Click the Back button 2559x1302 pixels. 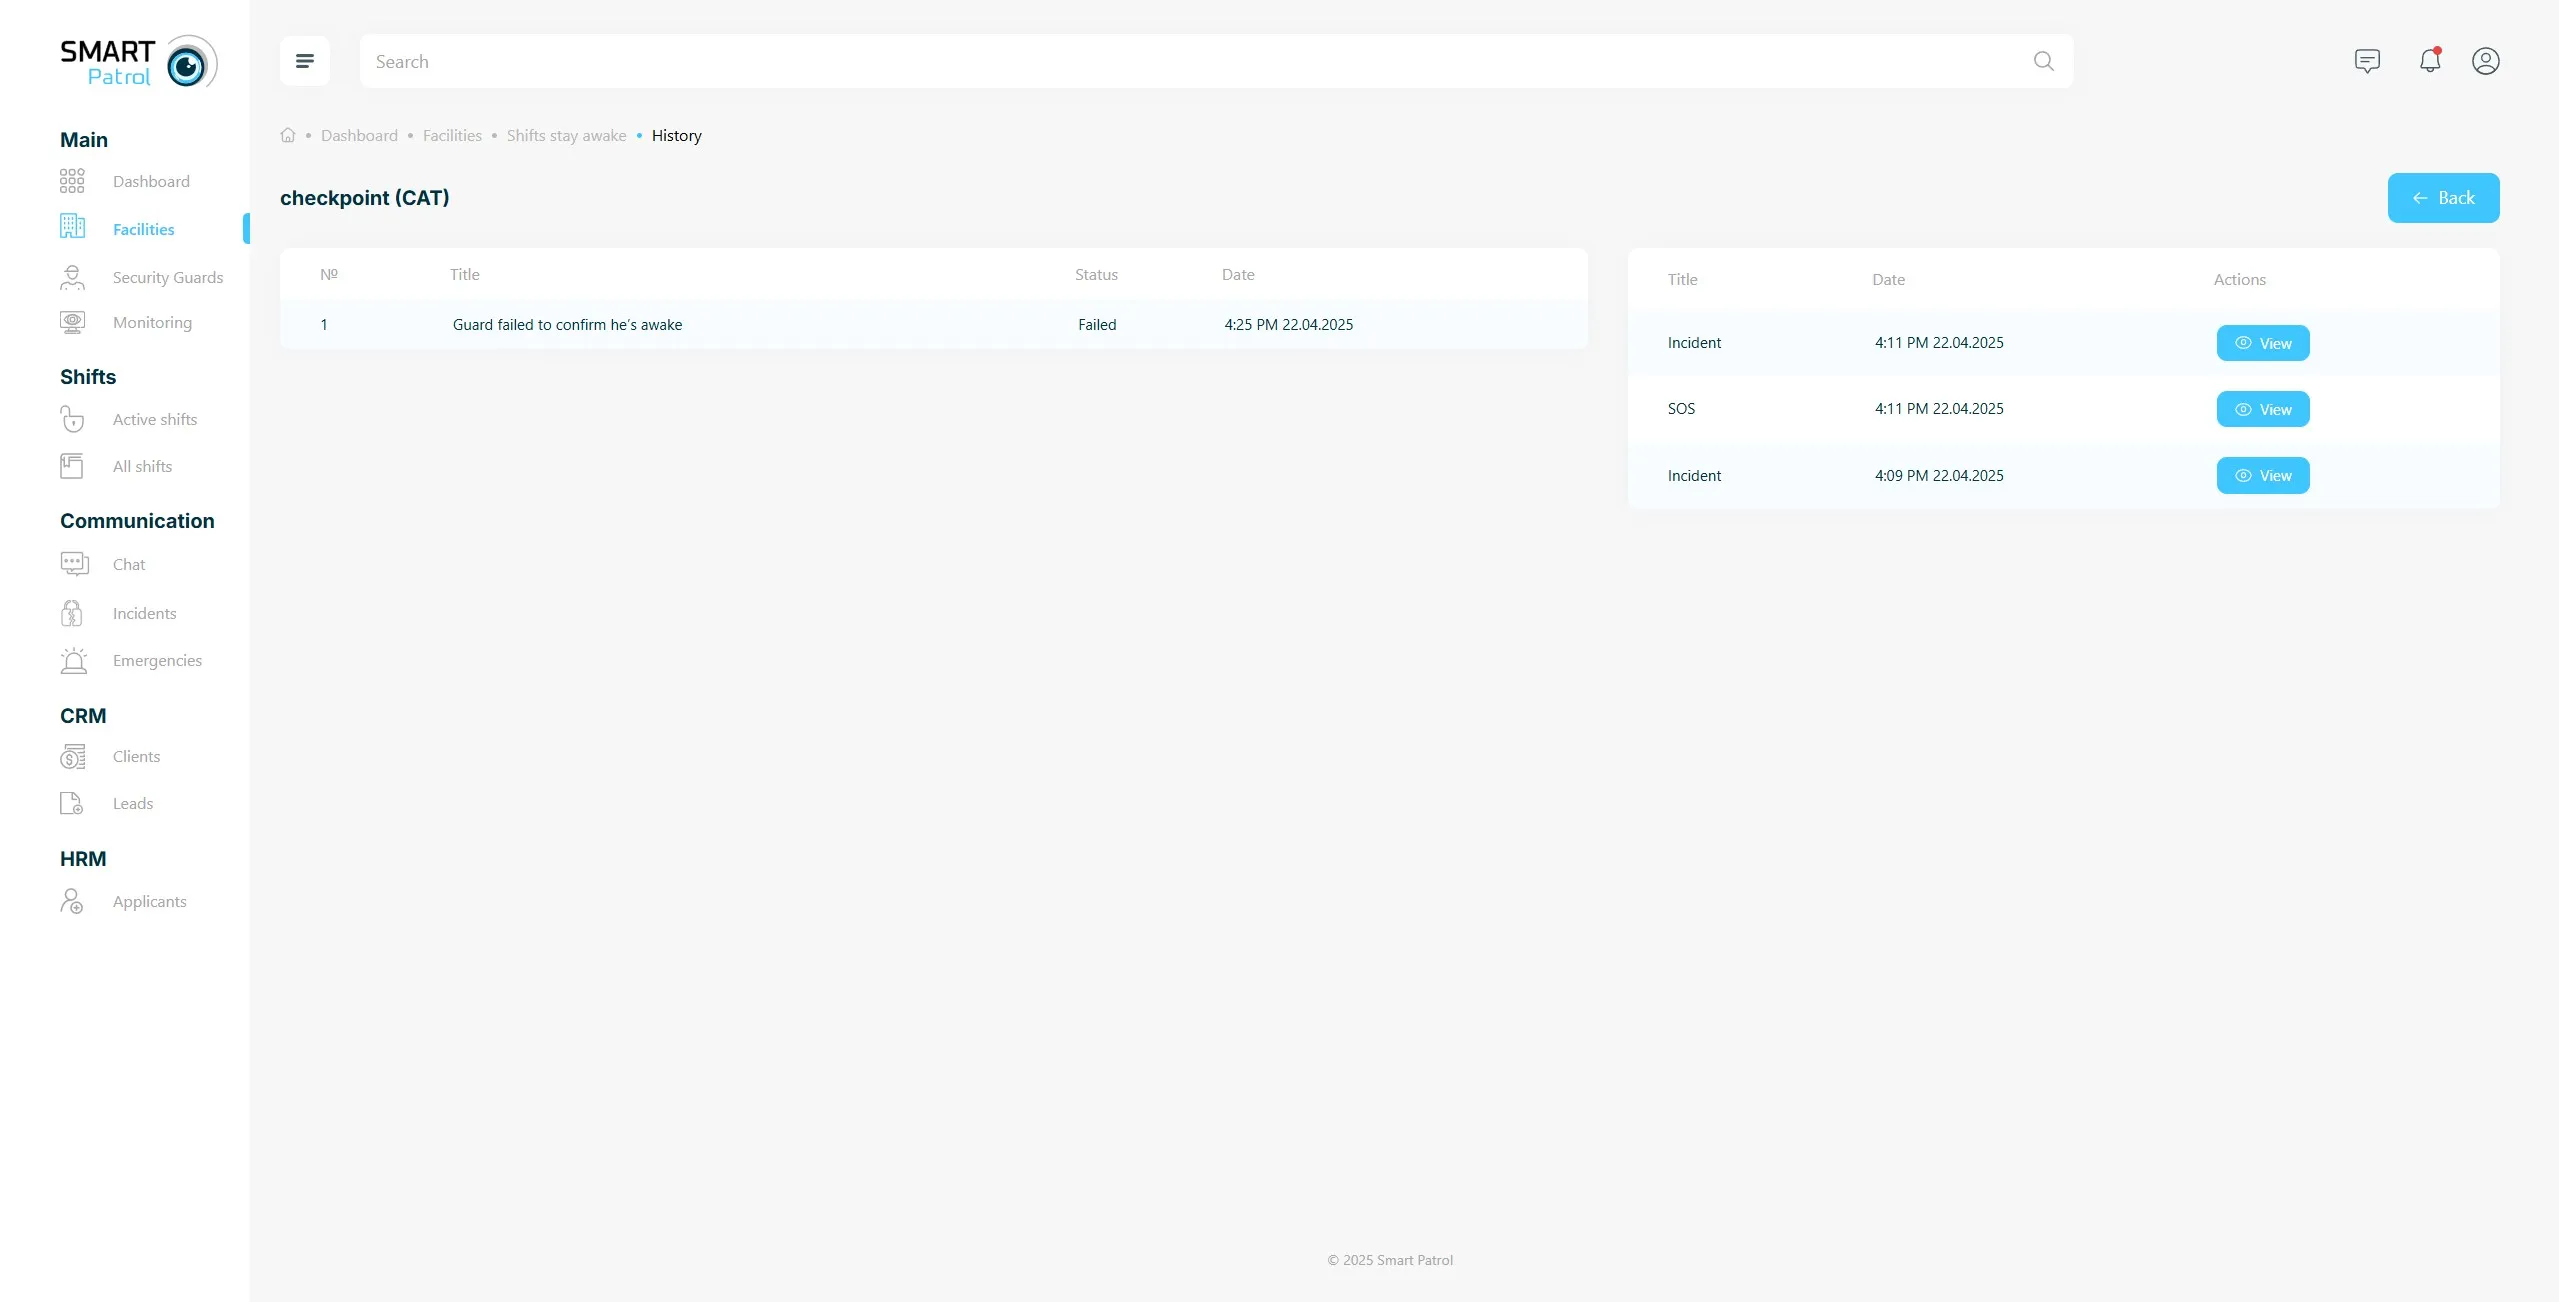pos(2443,198)
